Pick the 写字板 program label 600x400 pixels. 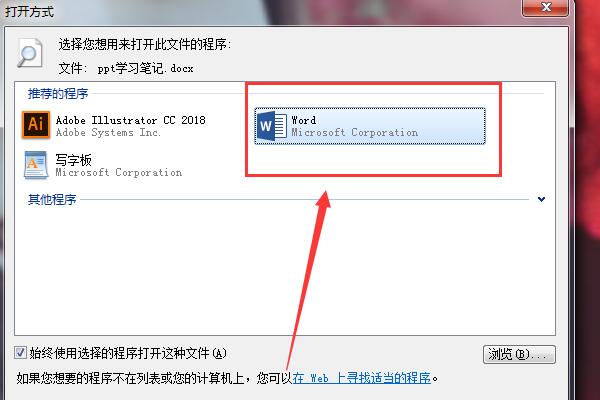point(73,160)
